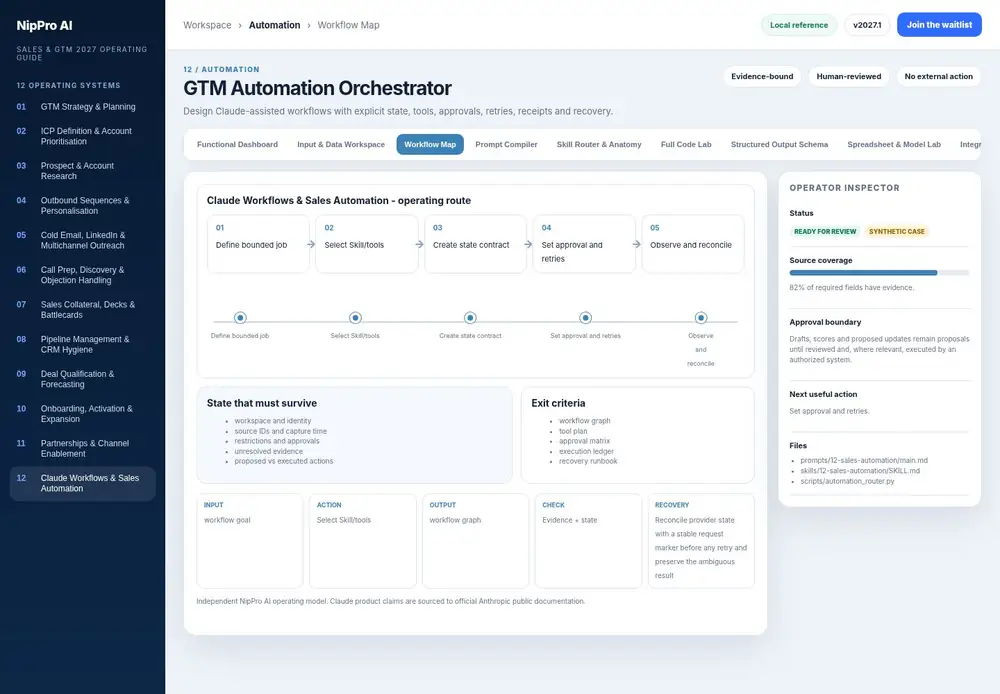
Task: Open Workspace breadcrumb link
Action: [207, 25]
